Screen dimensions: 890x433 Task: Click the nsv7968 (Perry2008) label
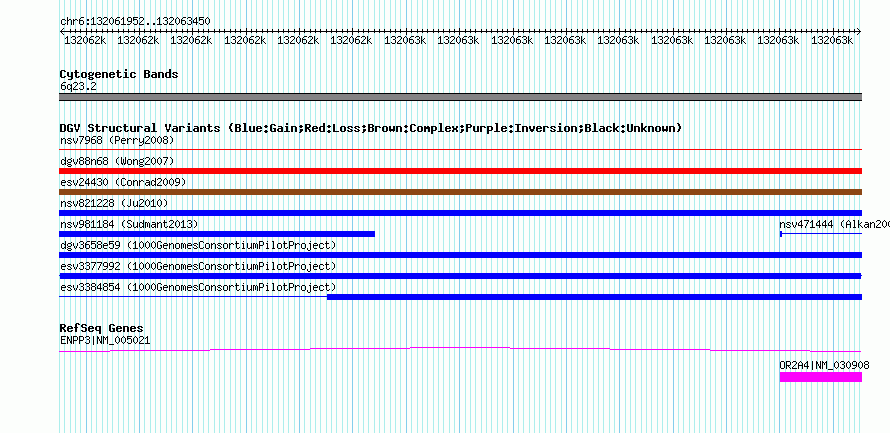pyautogui.click(x=116, y=140)
